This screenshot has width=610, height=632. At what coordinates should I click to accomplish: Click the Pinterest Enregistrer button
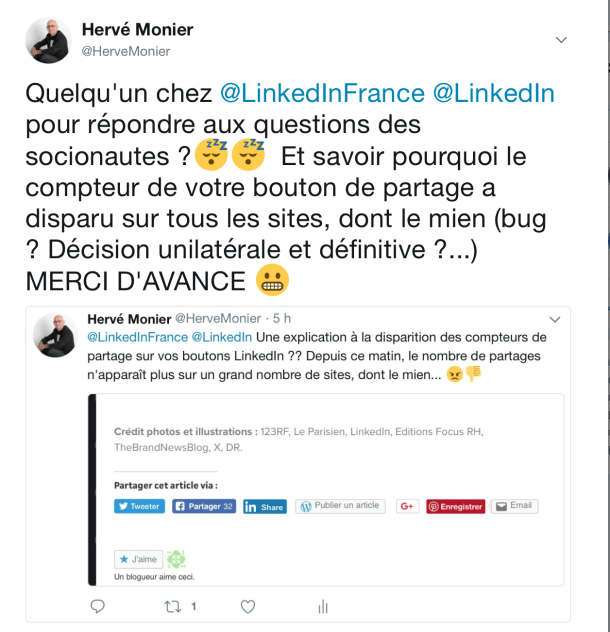pos(456,507)
